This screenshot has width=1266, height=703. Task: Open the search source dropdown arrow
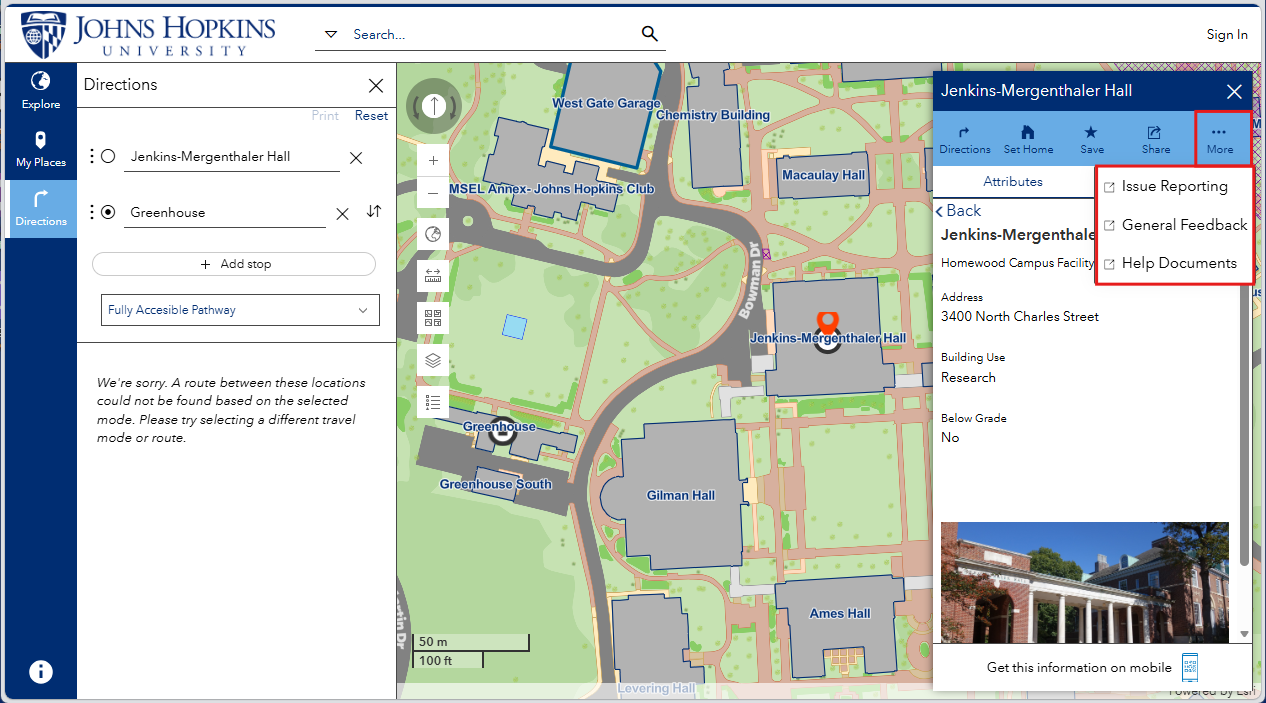pyautogui.click(x=332, y=34)
